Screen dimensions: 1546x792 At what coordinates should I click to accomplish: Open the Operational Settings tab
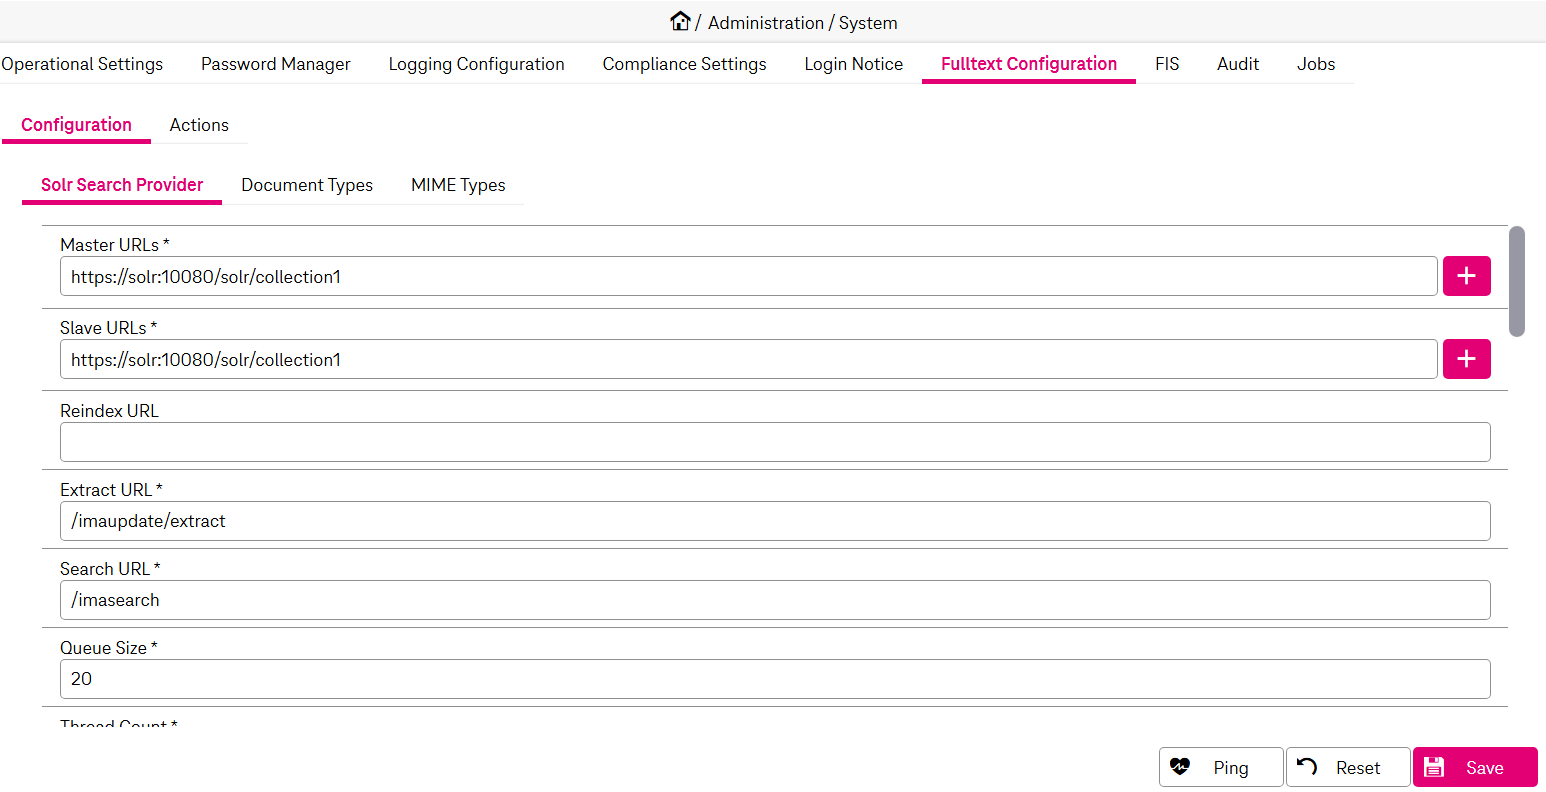(x=82, y=64)
